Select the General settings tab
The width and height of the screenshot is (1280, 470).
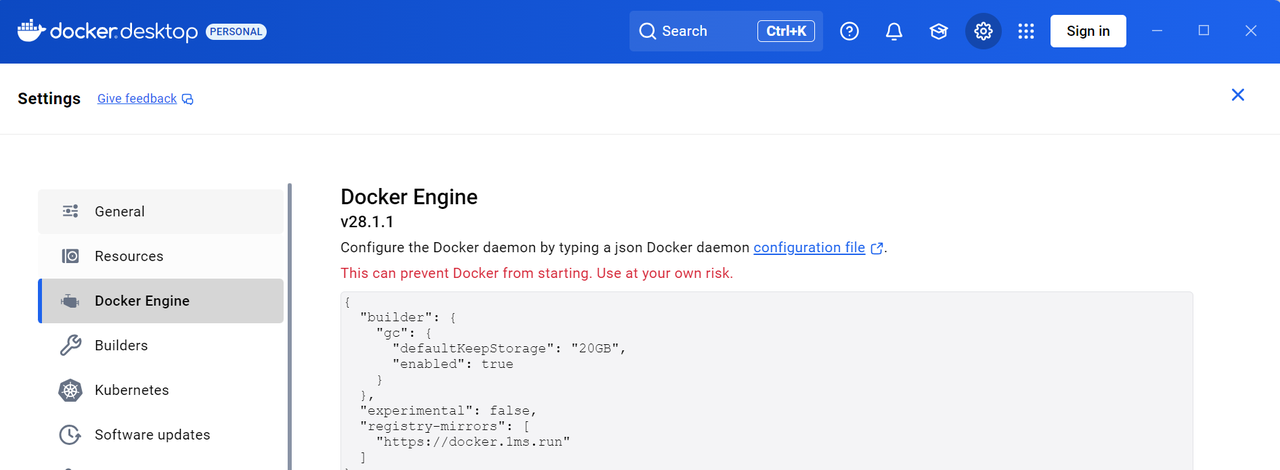(x=160, y=212)
